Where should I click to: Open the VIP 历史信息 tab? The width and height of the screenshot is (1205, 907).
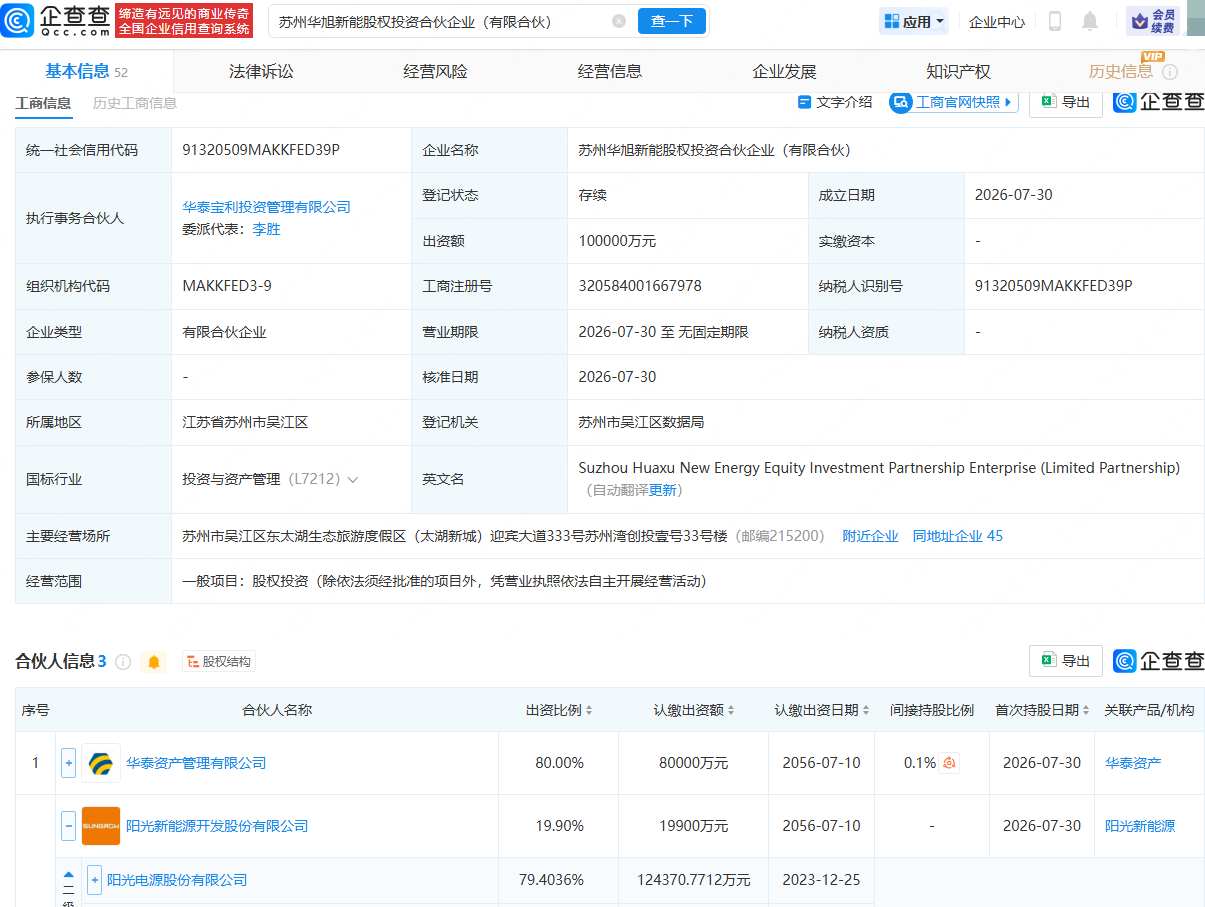pyautogui.click(x=1120, y=72)
